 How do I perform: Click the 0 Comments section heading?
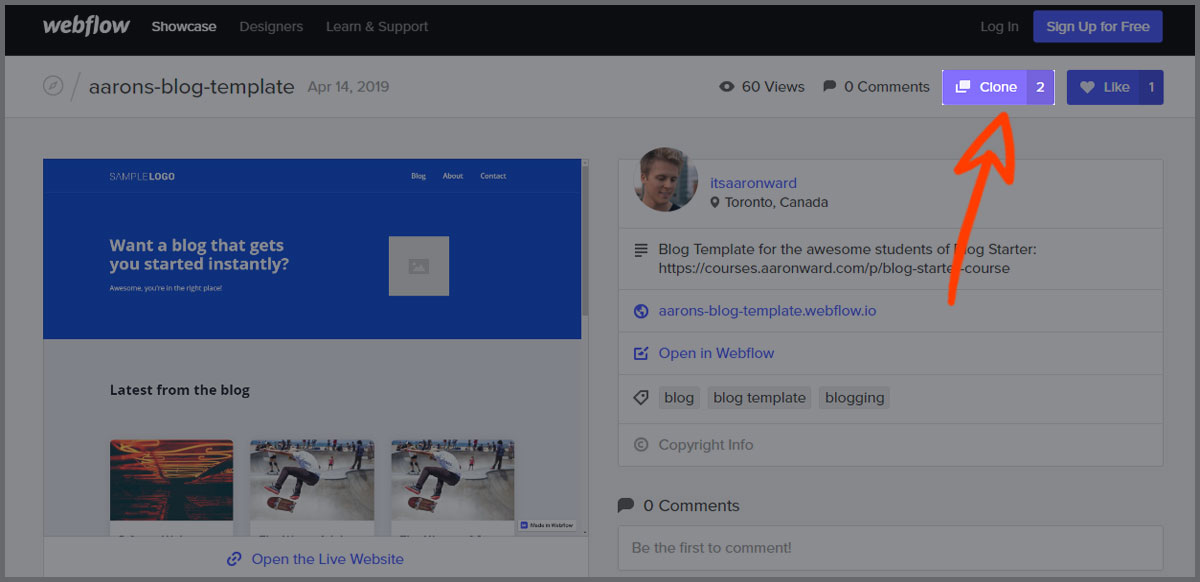coord(691,506)
